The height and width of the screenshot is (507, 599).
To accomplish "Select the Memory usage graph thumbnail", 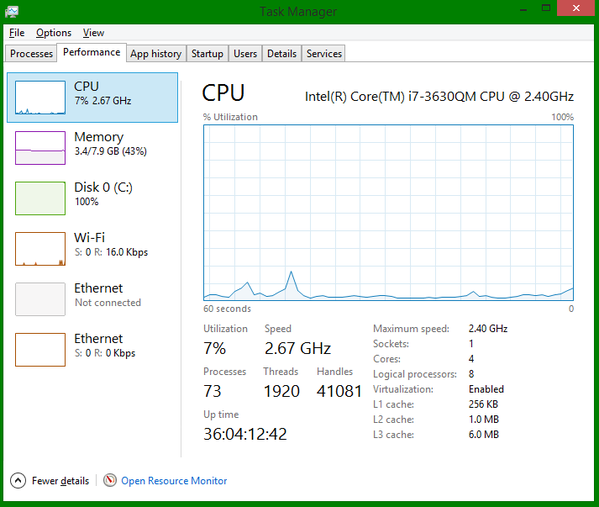I will (40, 148).
